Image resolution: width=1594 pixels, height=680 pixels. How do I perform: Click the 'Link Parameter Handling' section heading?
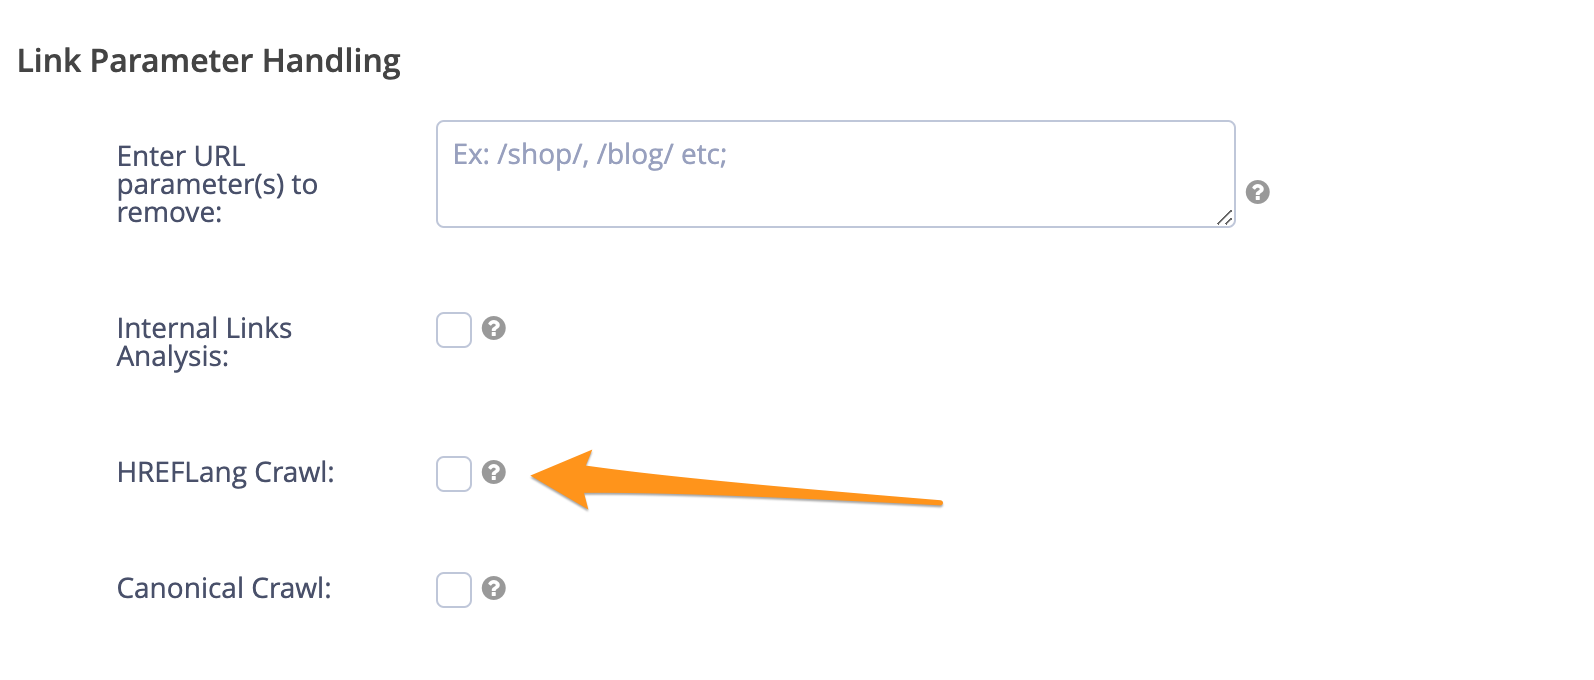[209, 61]
